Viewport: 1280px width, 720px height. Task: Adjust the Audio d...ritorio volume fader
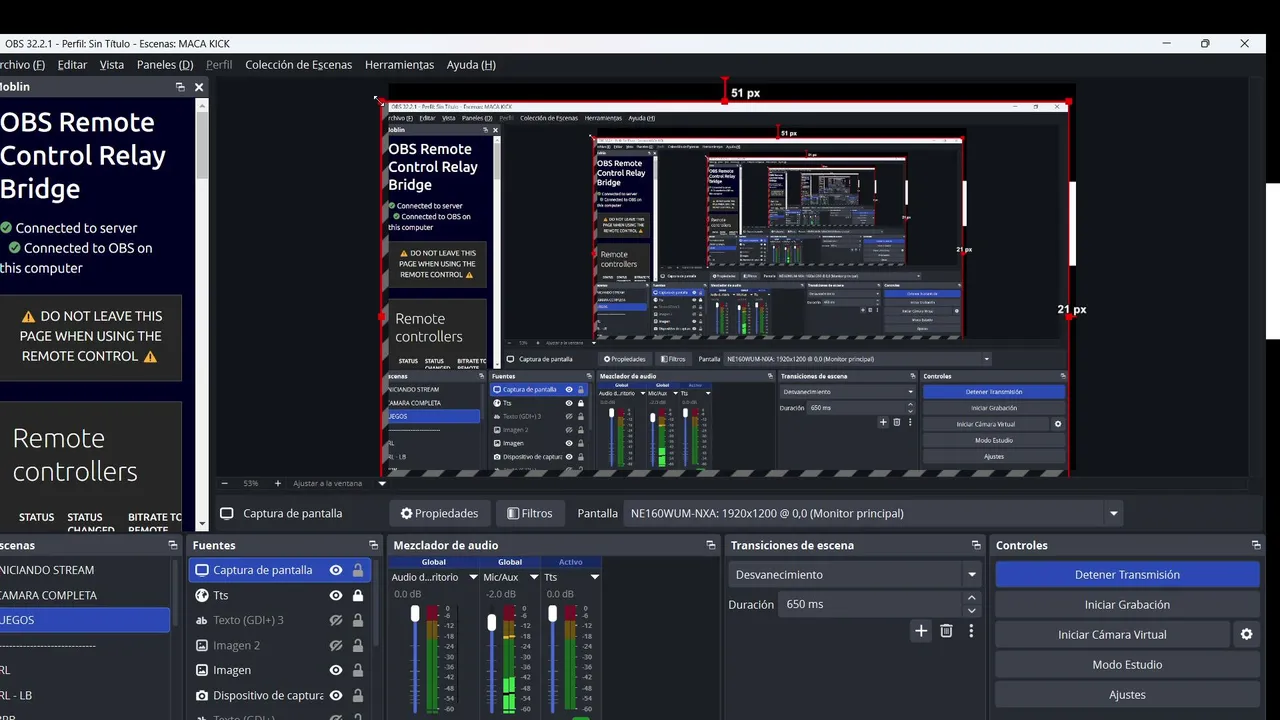415,614
